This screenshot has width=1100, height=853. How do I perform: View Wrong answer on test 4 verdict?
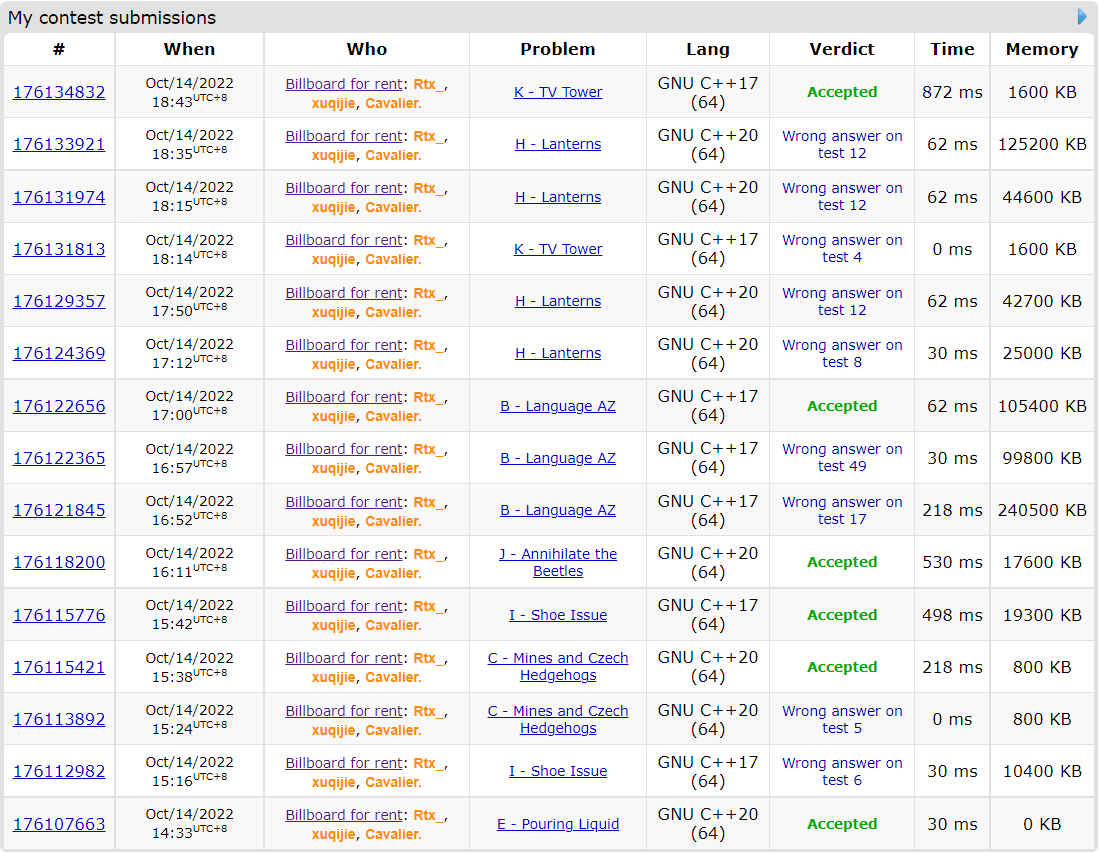pyautogui.click(x=842, y=249)
